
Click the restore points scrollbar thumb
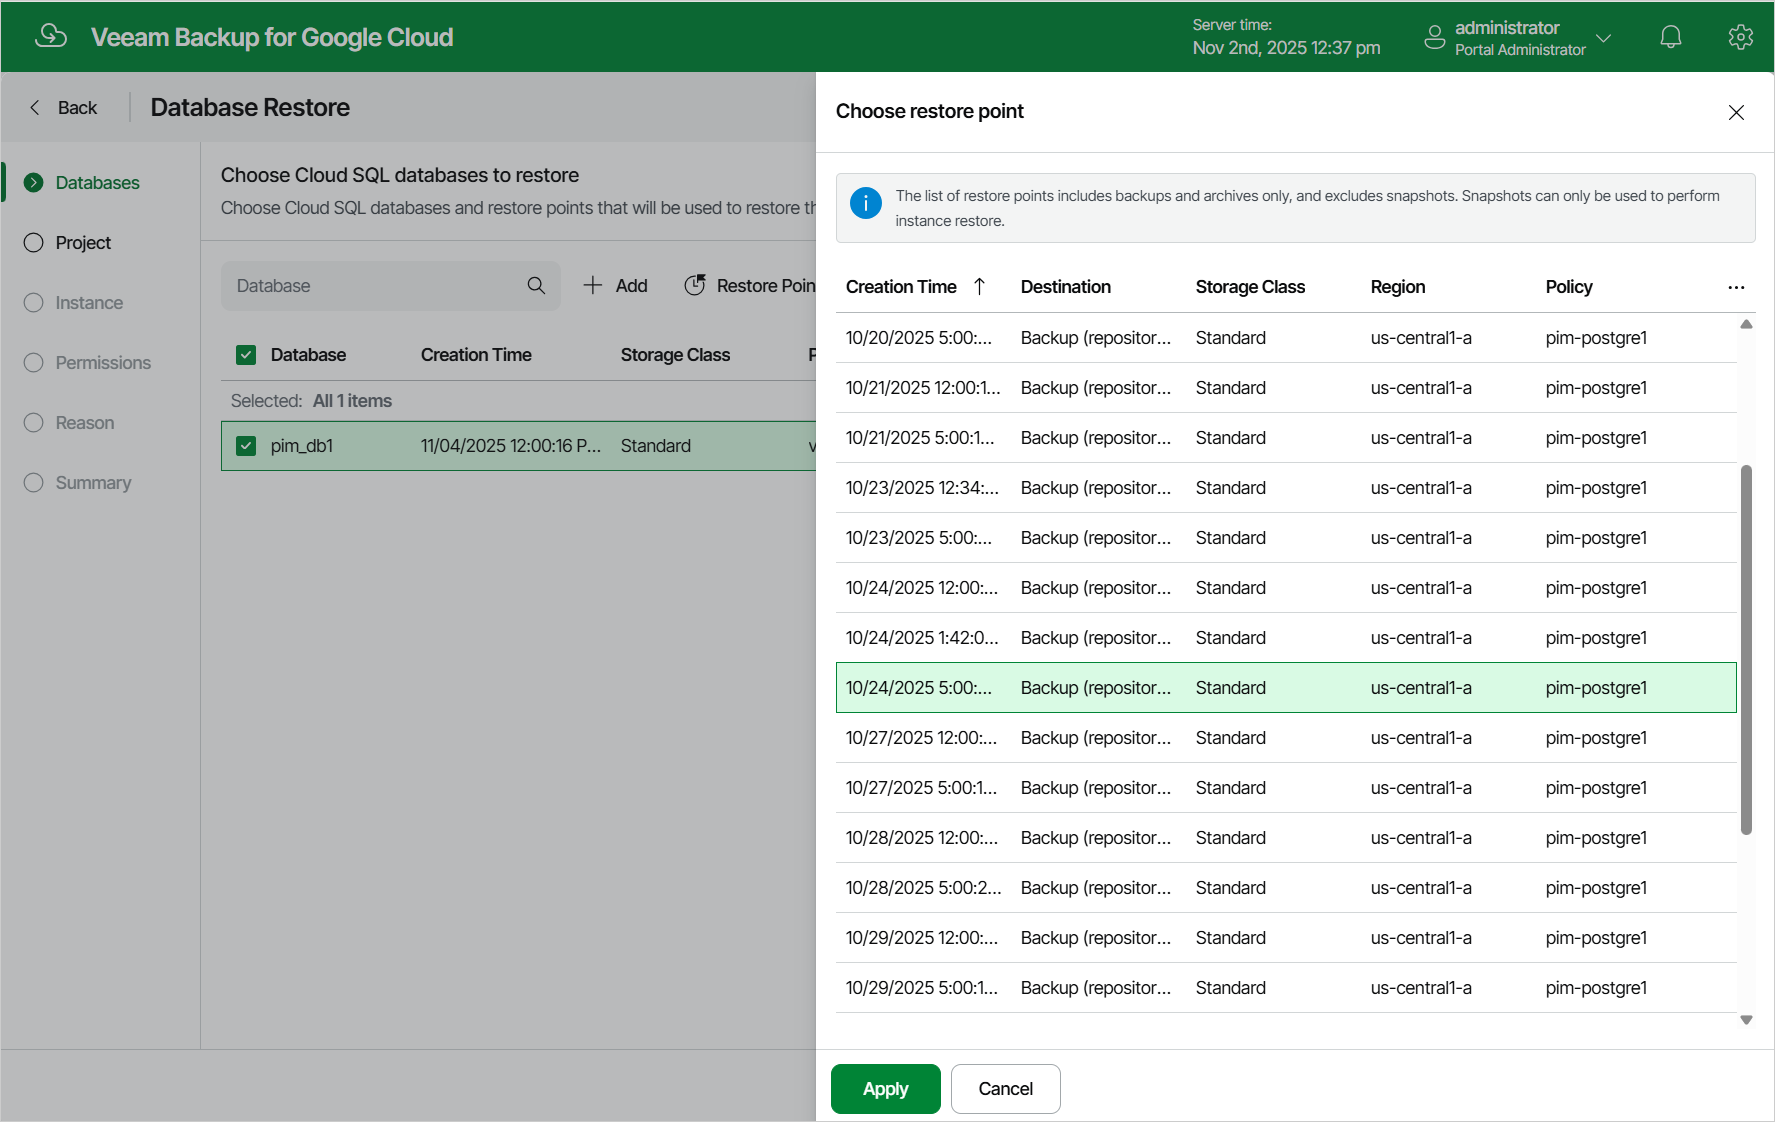coord(1746,650)
